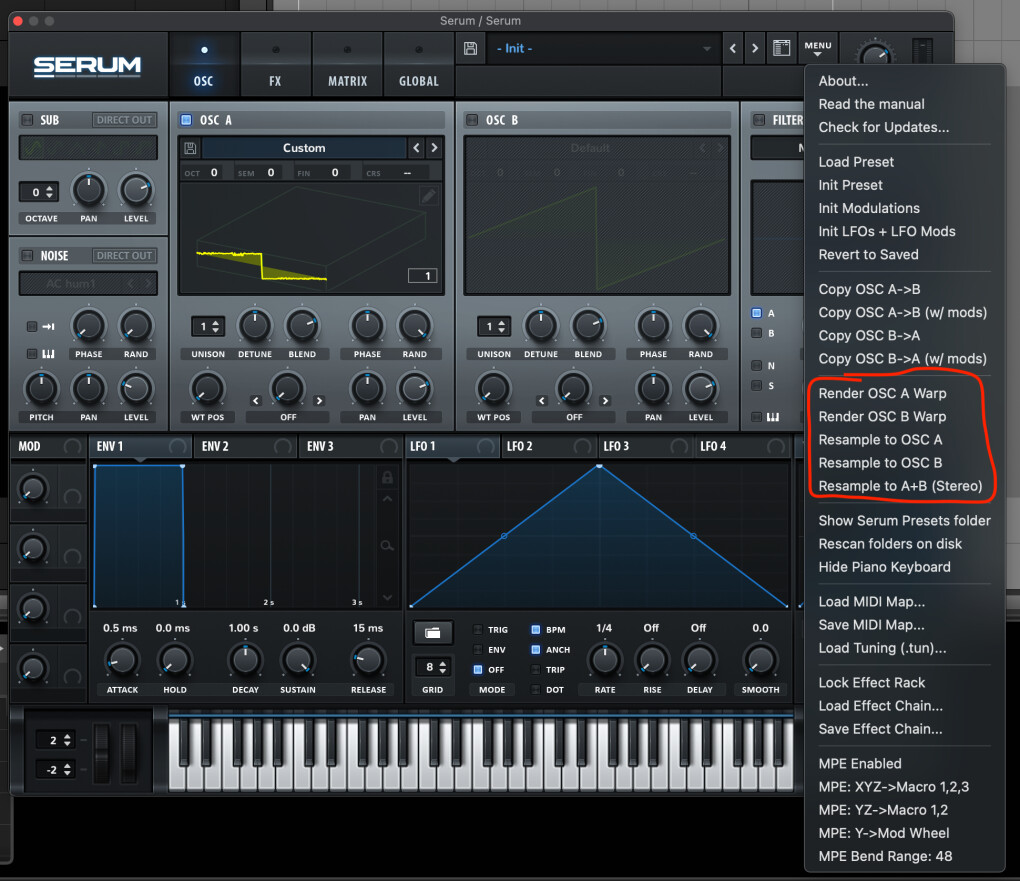Disable the OSC A power toggle
This screenshot has height=881, width=1020.
[186, 120]
